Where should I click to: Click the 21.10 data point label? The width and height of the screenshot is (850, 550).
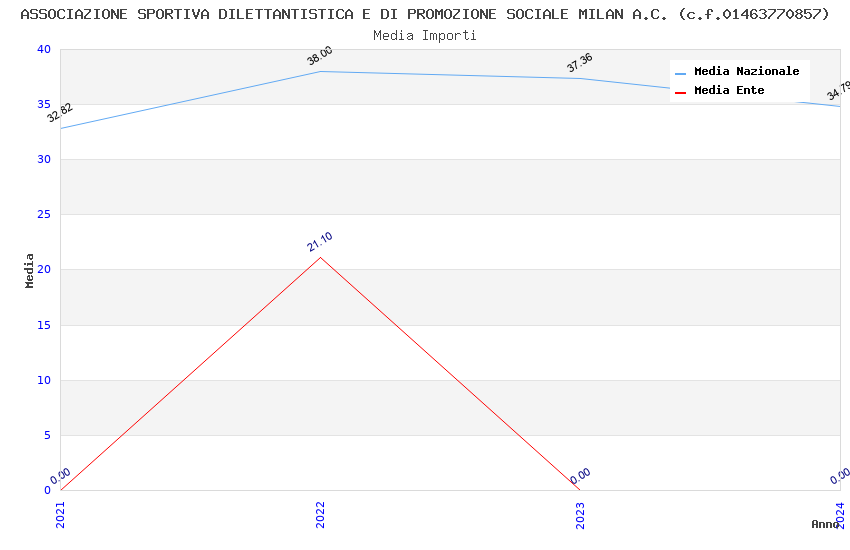(x=320, y=241)
